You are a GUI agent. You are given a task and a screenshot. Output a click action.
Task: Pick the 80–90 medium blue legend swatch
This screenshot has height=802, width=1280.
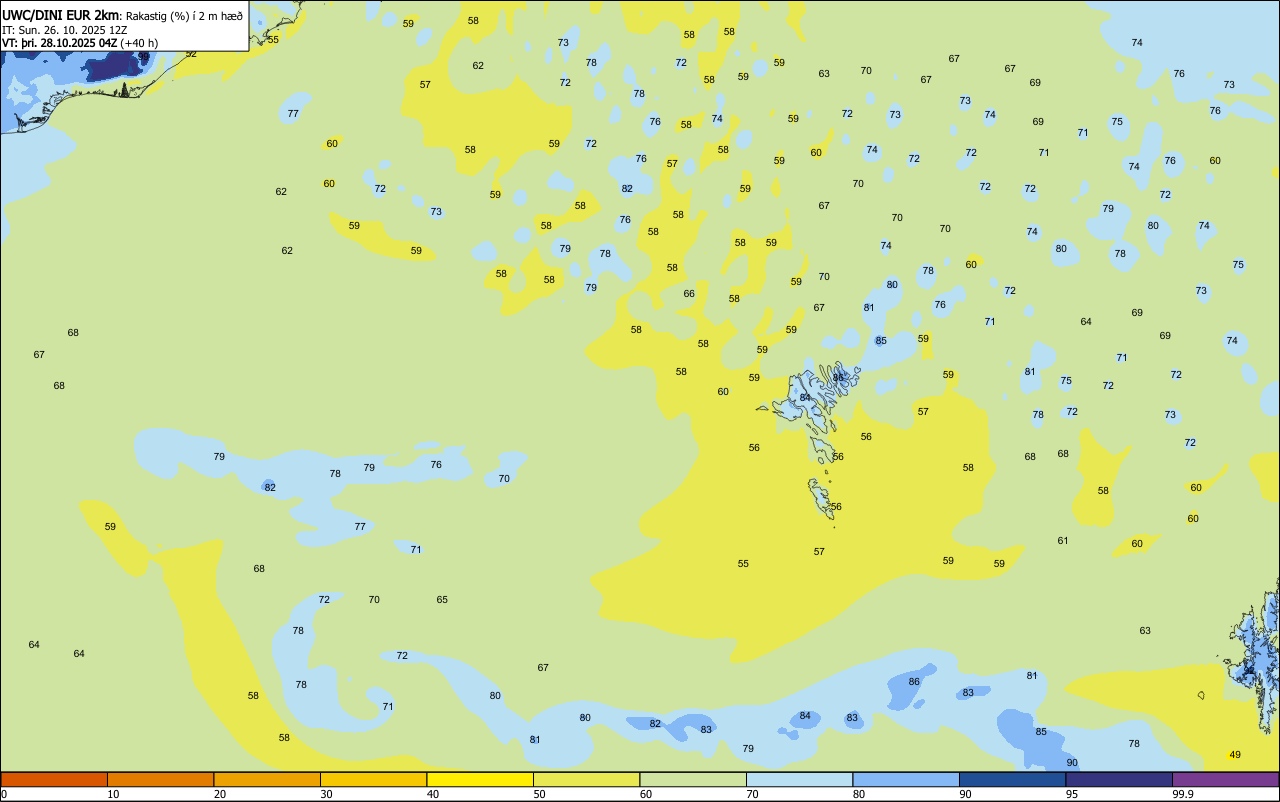point(906,779)
